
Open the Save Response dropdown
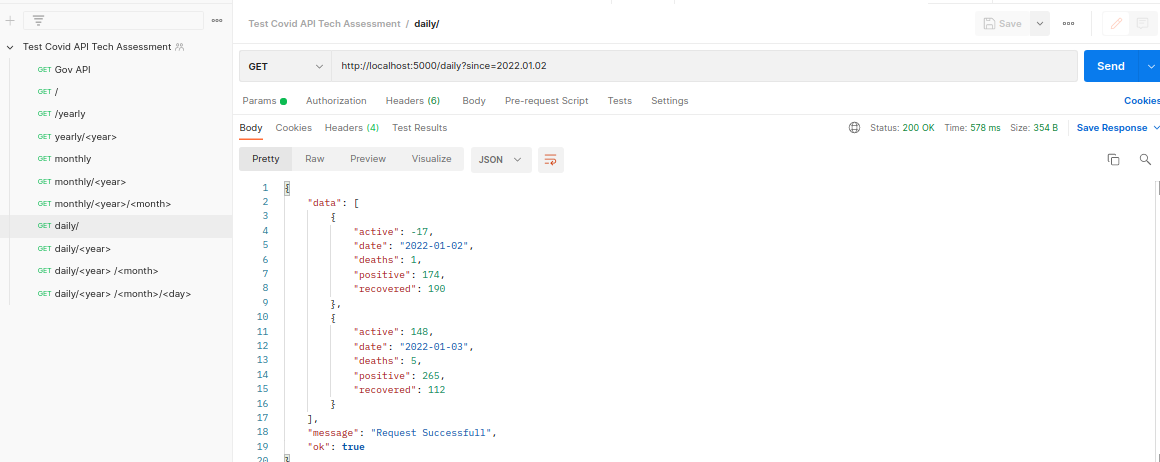pos(1116,128)
